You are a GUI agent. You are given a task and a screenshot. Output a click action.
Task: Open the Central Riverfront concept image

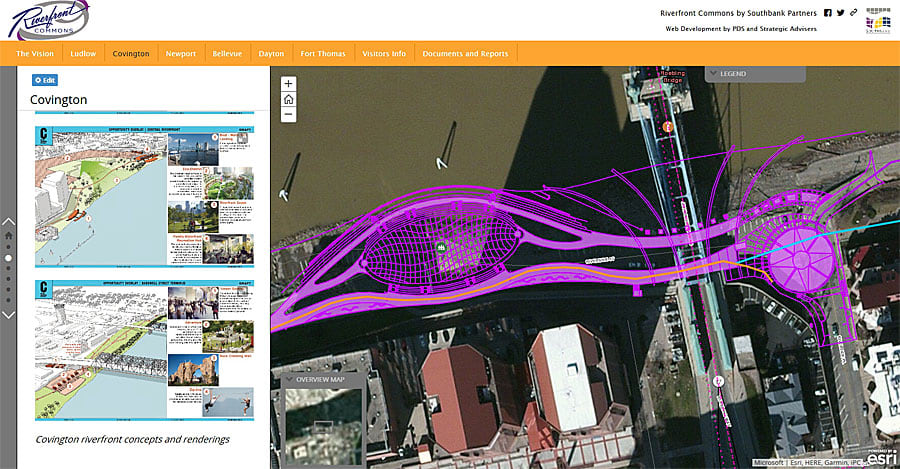click(x=144, y=196)
